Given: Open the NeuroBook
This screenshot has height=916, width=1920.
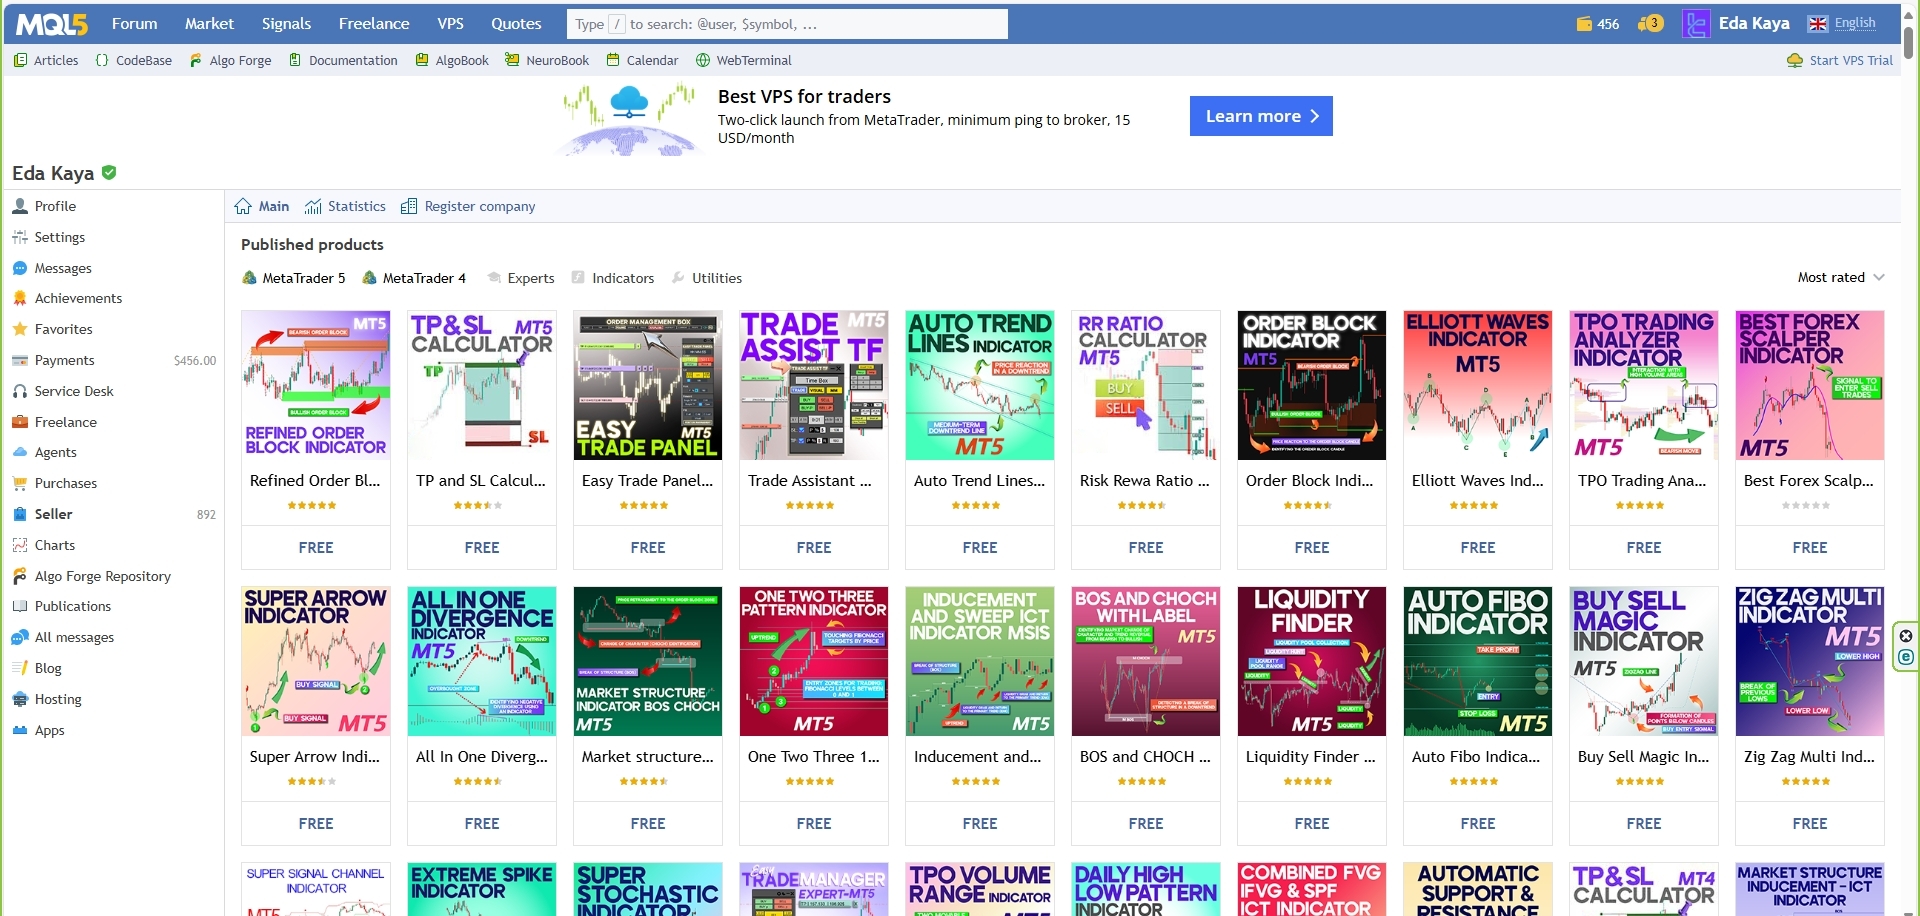Looking at the screenshot, I should [556, 60].
